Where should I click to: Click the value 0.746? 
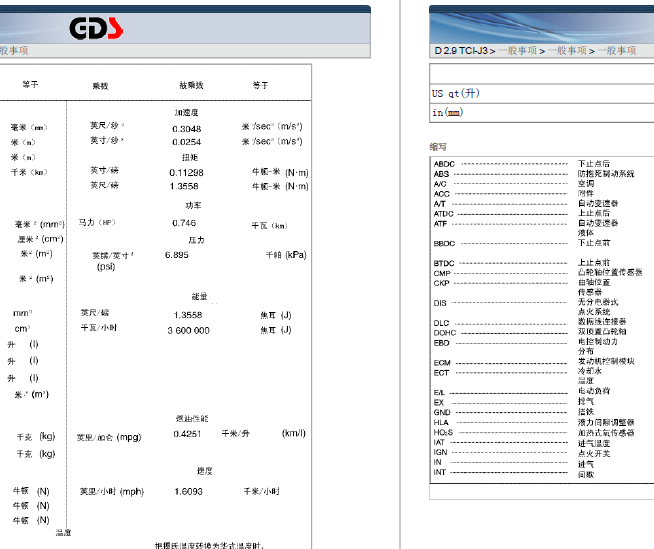tap(184, 223)
